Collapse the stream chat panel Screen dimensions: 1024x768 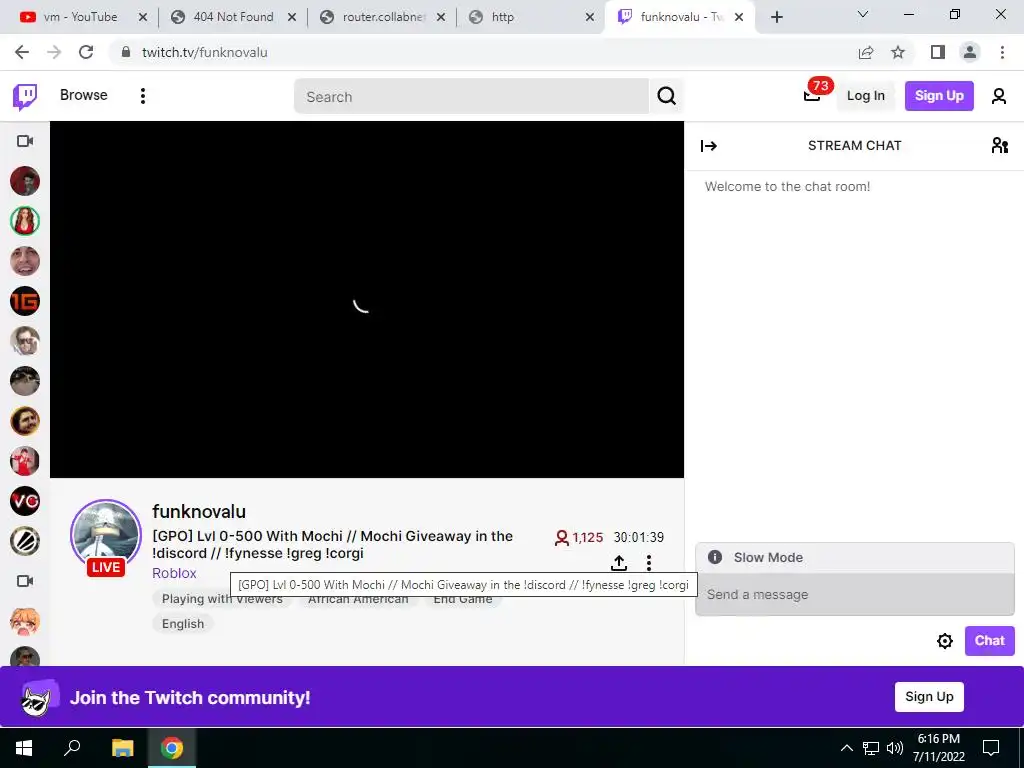pyautogui.click(x=709, y=146)
